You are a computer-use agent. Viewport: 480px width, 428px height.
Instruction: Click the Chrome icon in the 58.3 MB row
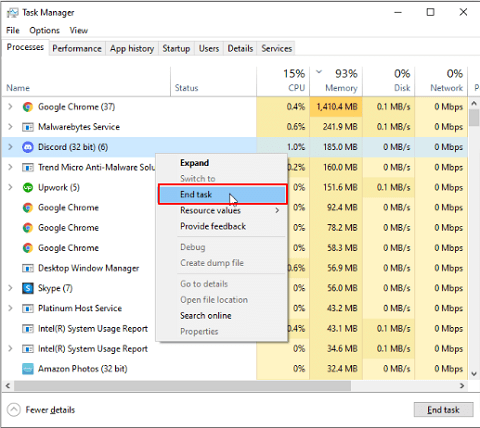[x=28, y=248]
